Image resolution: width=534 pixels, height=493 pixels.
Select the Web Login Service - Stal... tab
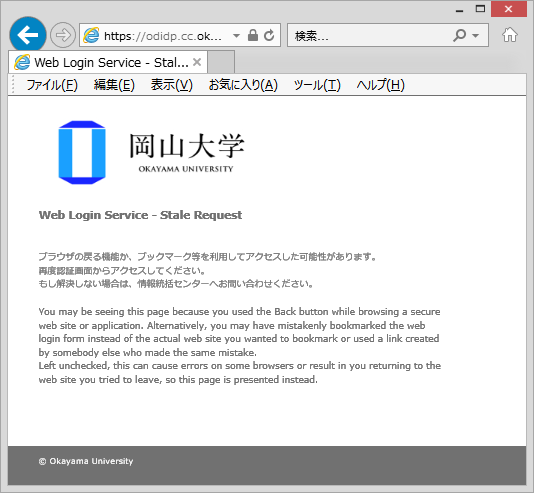(108, 62)
